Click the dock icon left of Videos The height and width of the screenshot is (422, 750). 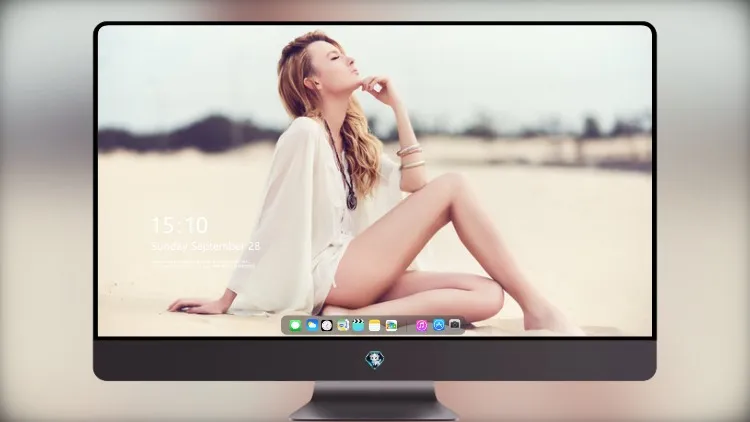343,325
